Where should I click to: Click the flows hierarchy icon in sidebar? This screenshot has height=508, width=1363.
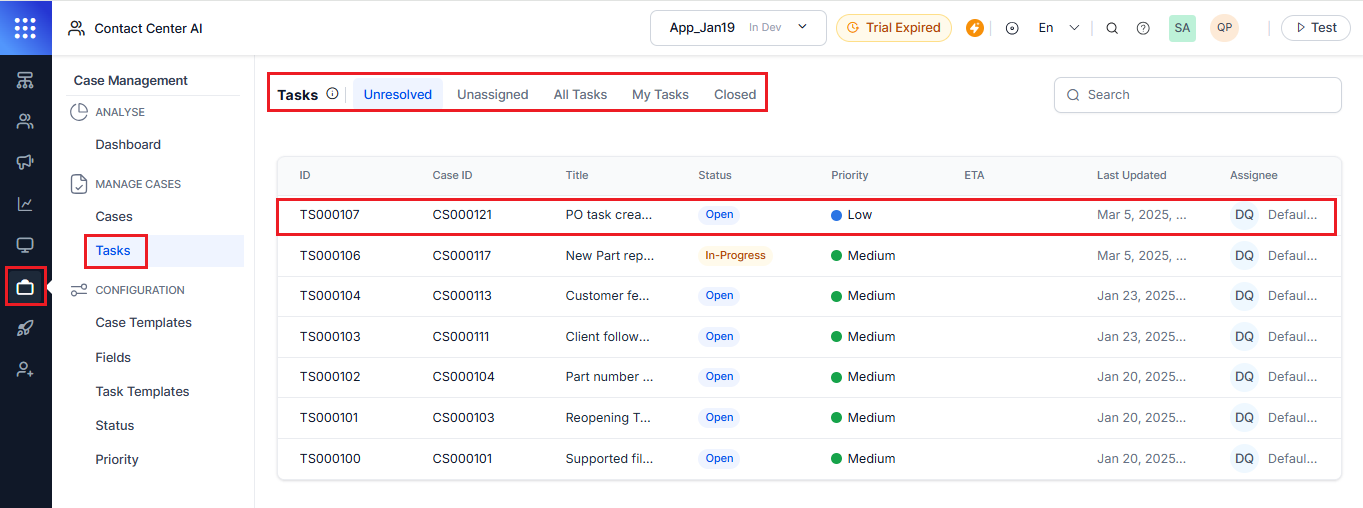[25, 80]
